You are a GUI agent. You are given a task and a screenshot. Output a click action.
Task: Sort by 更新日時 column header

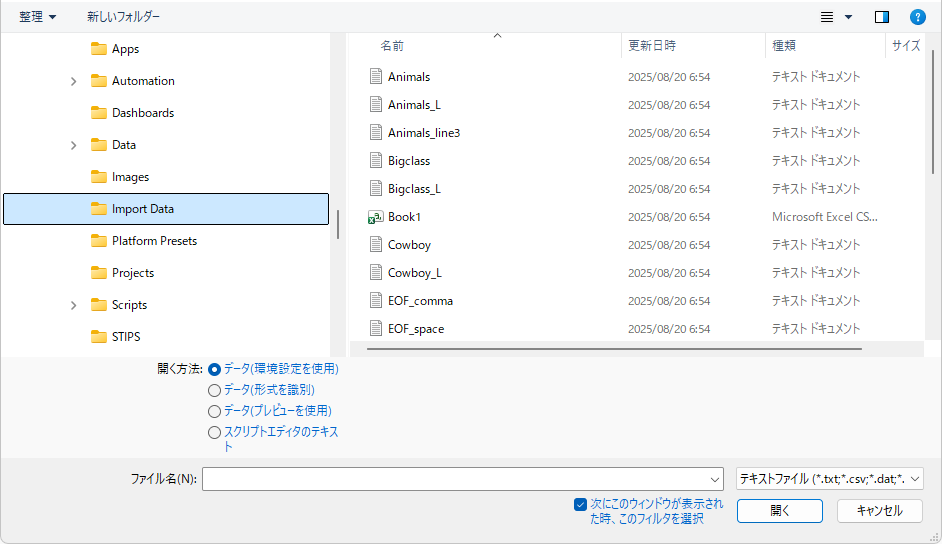[652, 46]
